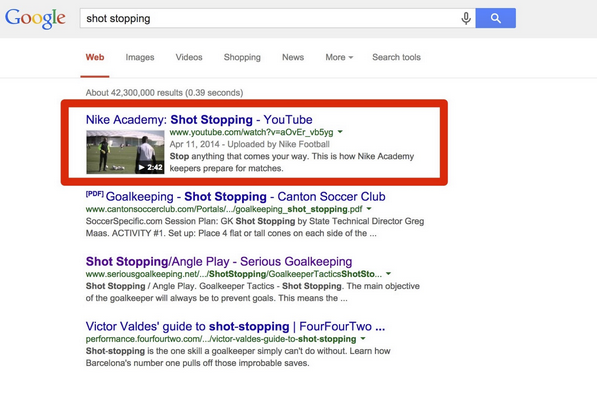This screenshot has height=401, width=598.
Task: Open Victor Valdes' guide FourFourTwo link
Action: (235, 327)
